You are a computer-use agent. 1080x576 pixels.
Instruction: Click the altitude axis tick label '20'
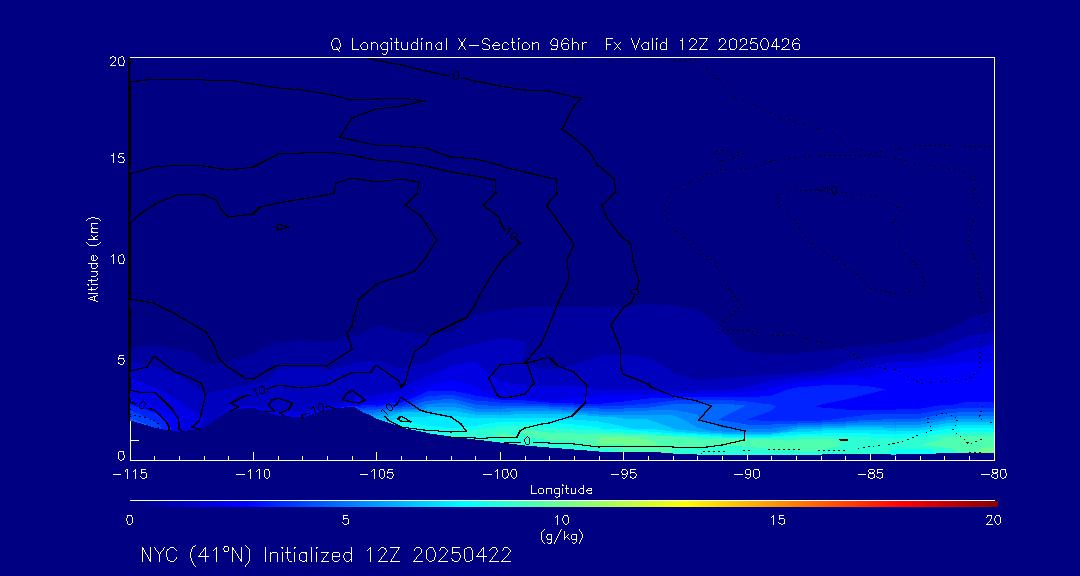coord(118,61)
